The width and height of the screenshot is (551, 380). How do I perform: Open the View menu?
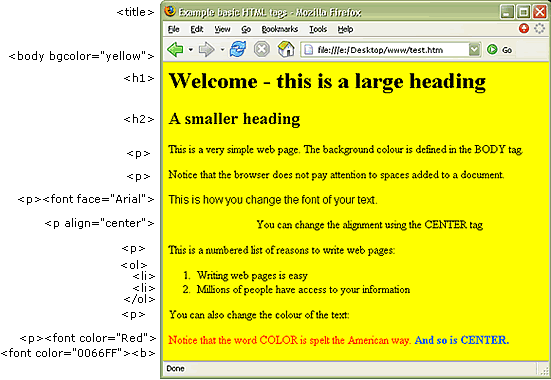point(222,29)
